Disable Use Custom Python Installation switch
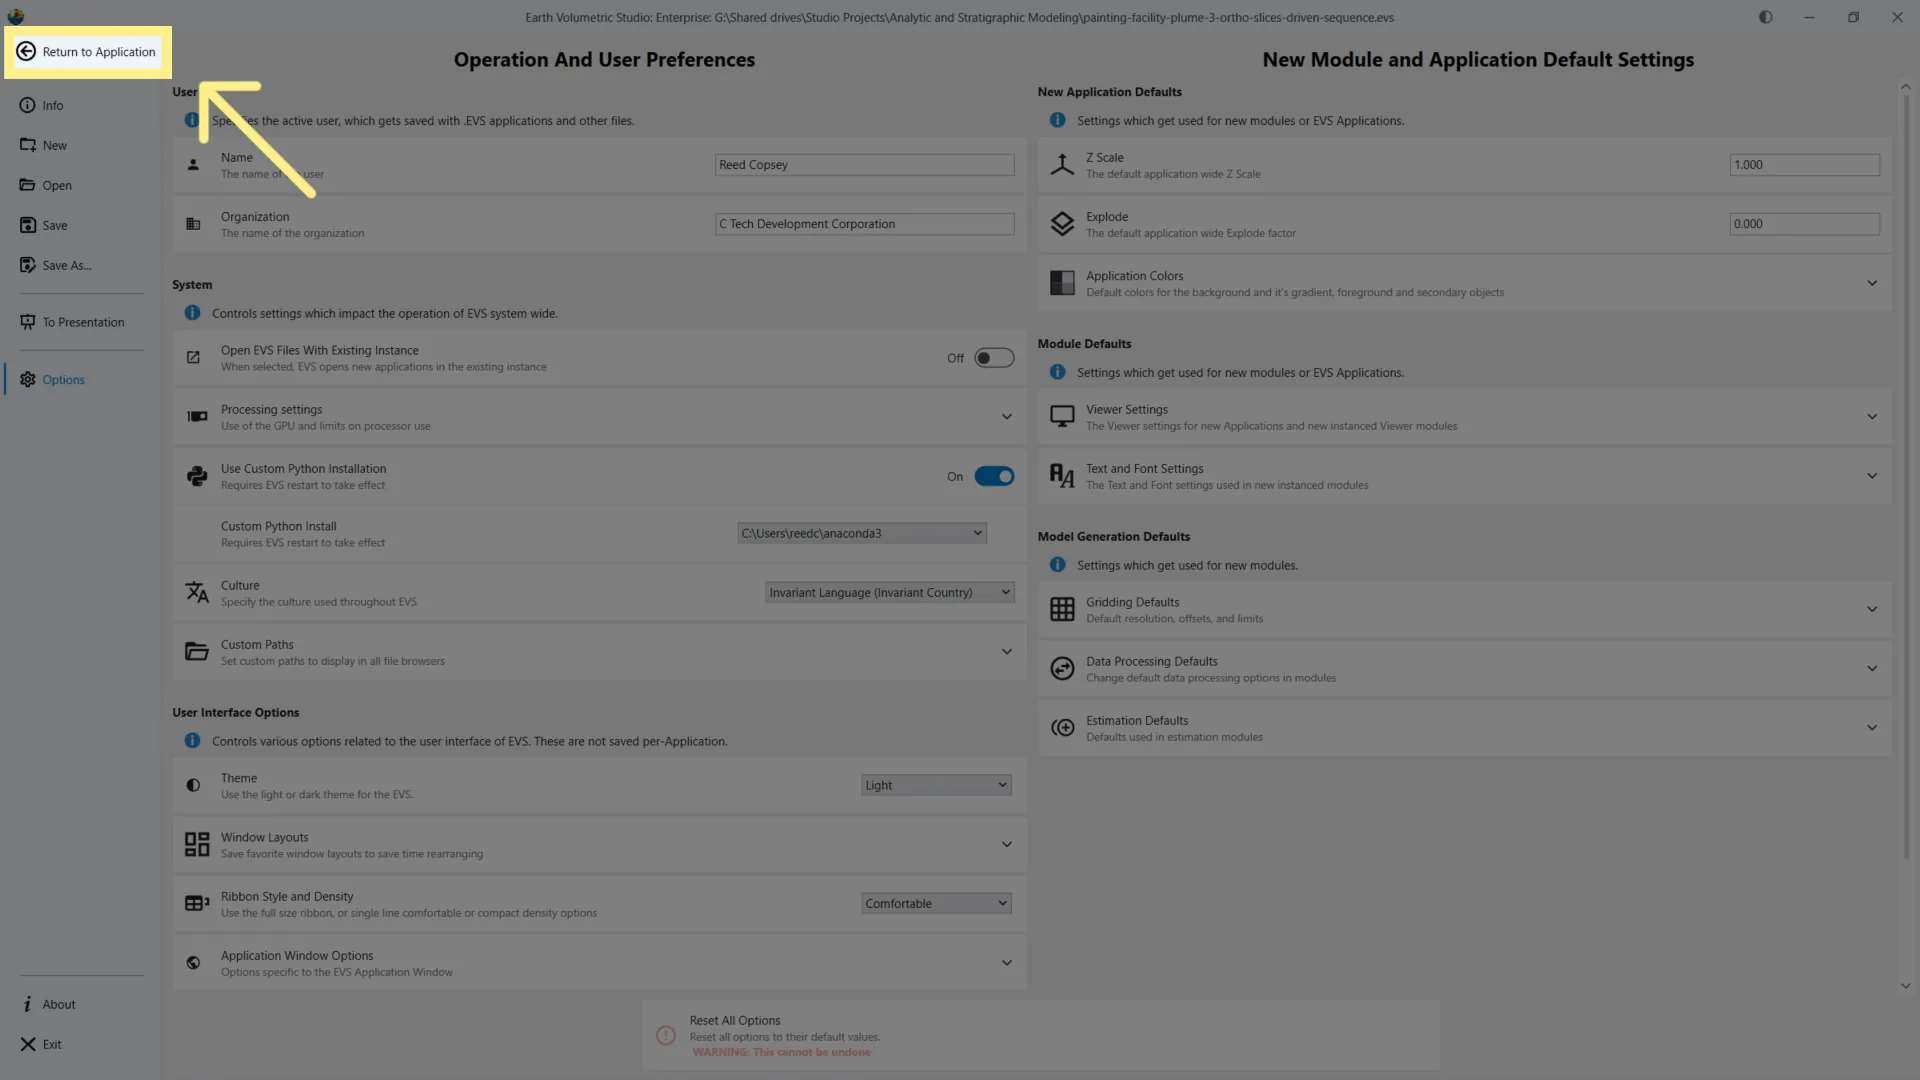 tap(994, 476)
